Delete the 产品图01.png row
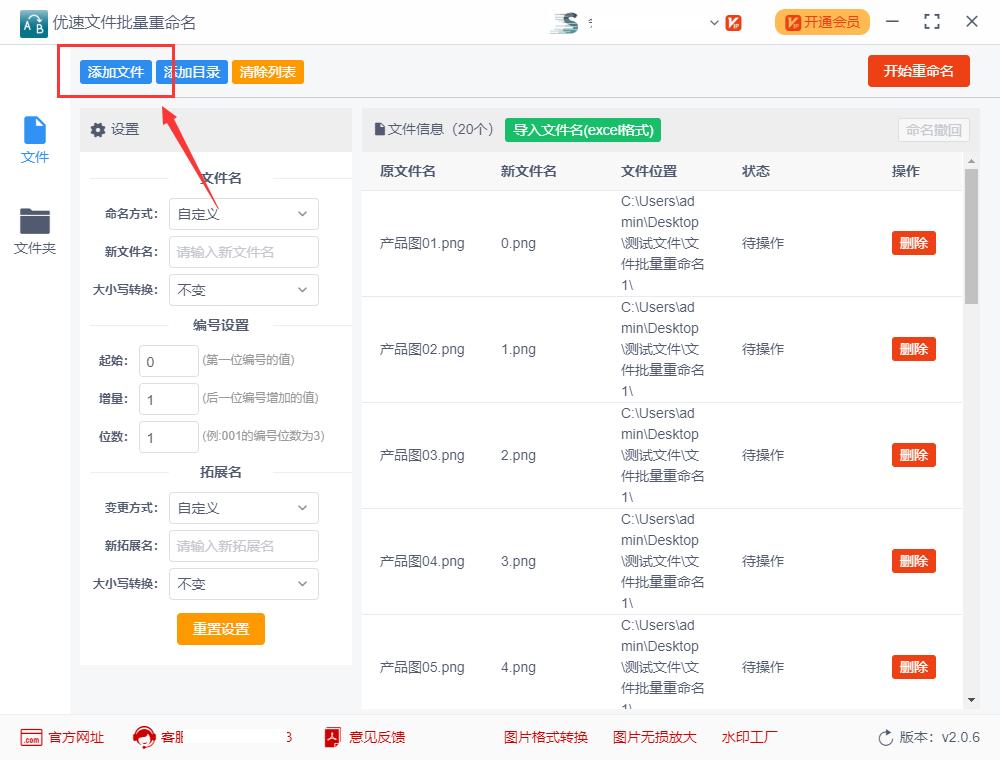 pos(912,243)
